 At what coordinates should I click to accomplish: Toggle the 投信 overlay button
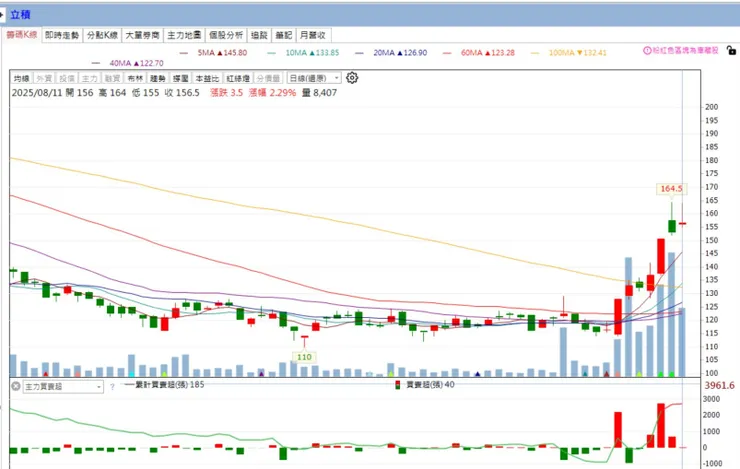(x=67, y=78)
